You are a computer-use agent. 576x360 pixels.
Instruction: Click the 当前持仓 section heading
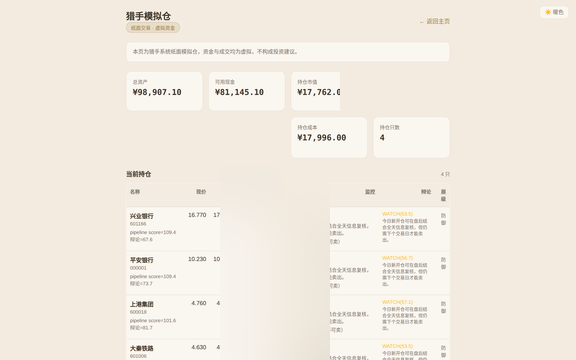click(x=138, y=174)
